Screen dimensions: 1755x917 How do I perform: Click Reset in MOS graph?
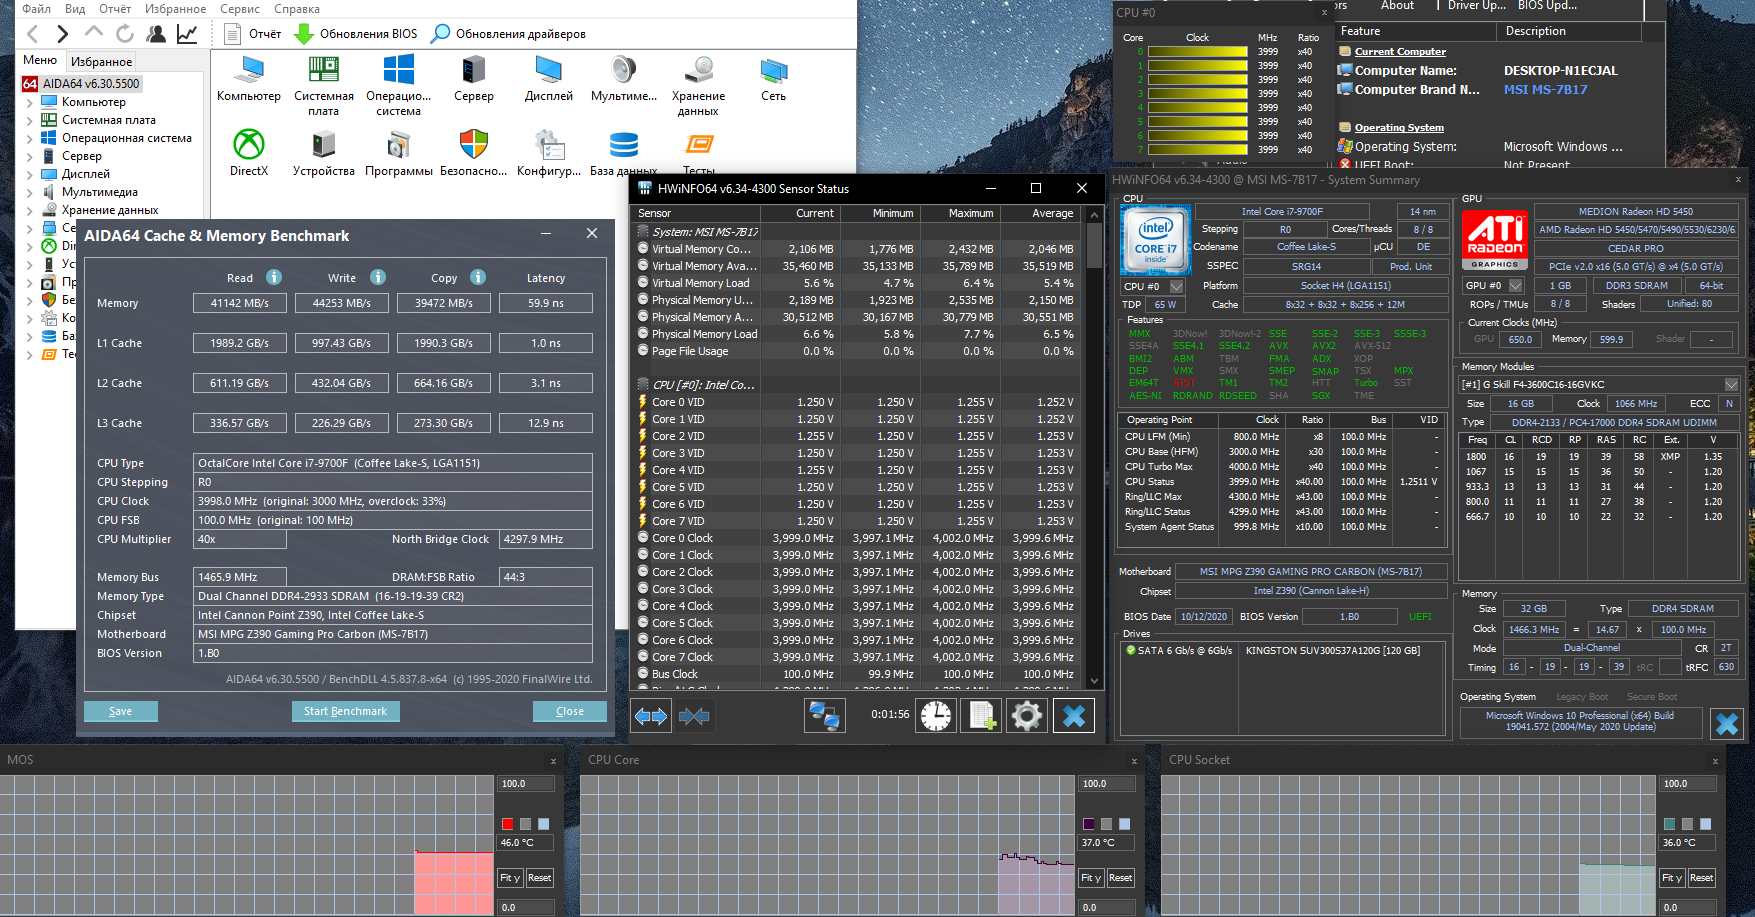pyautogui.click(x=540, y=878)
